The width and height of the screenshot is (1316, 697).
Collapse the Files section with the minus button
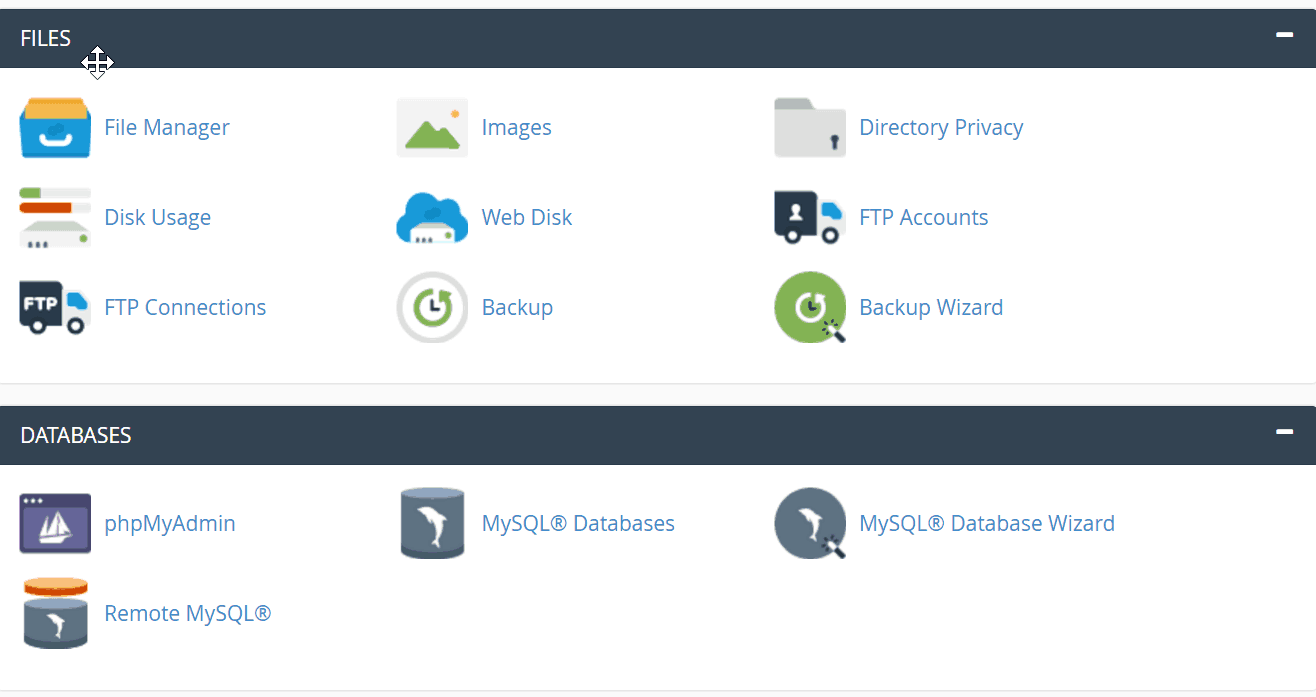[x=1284, y=35]
